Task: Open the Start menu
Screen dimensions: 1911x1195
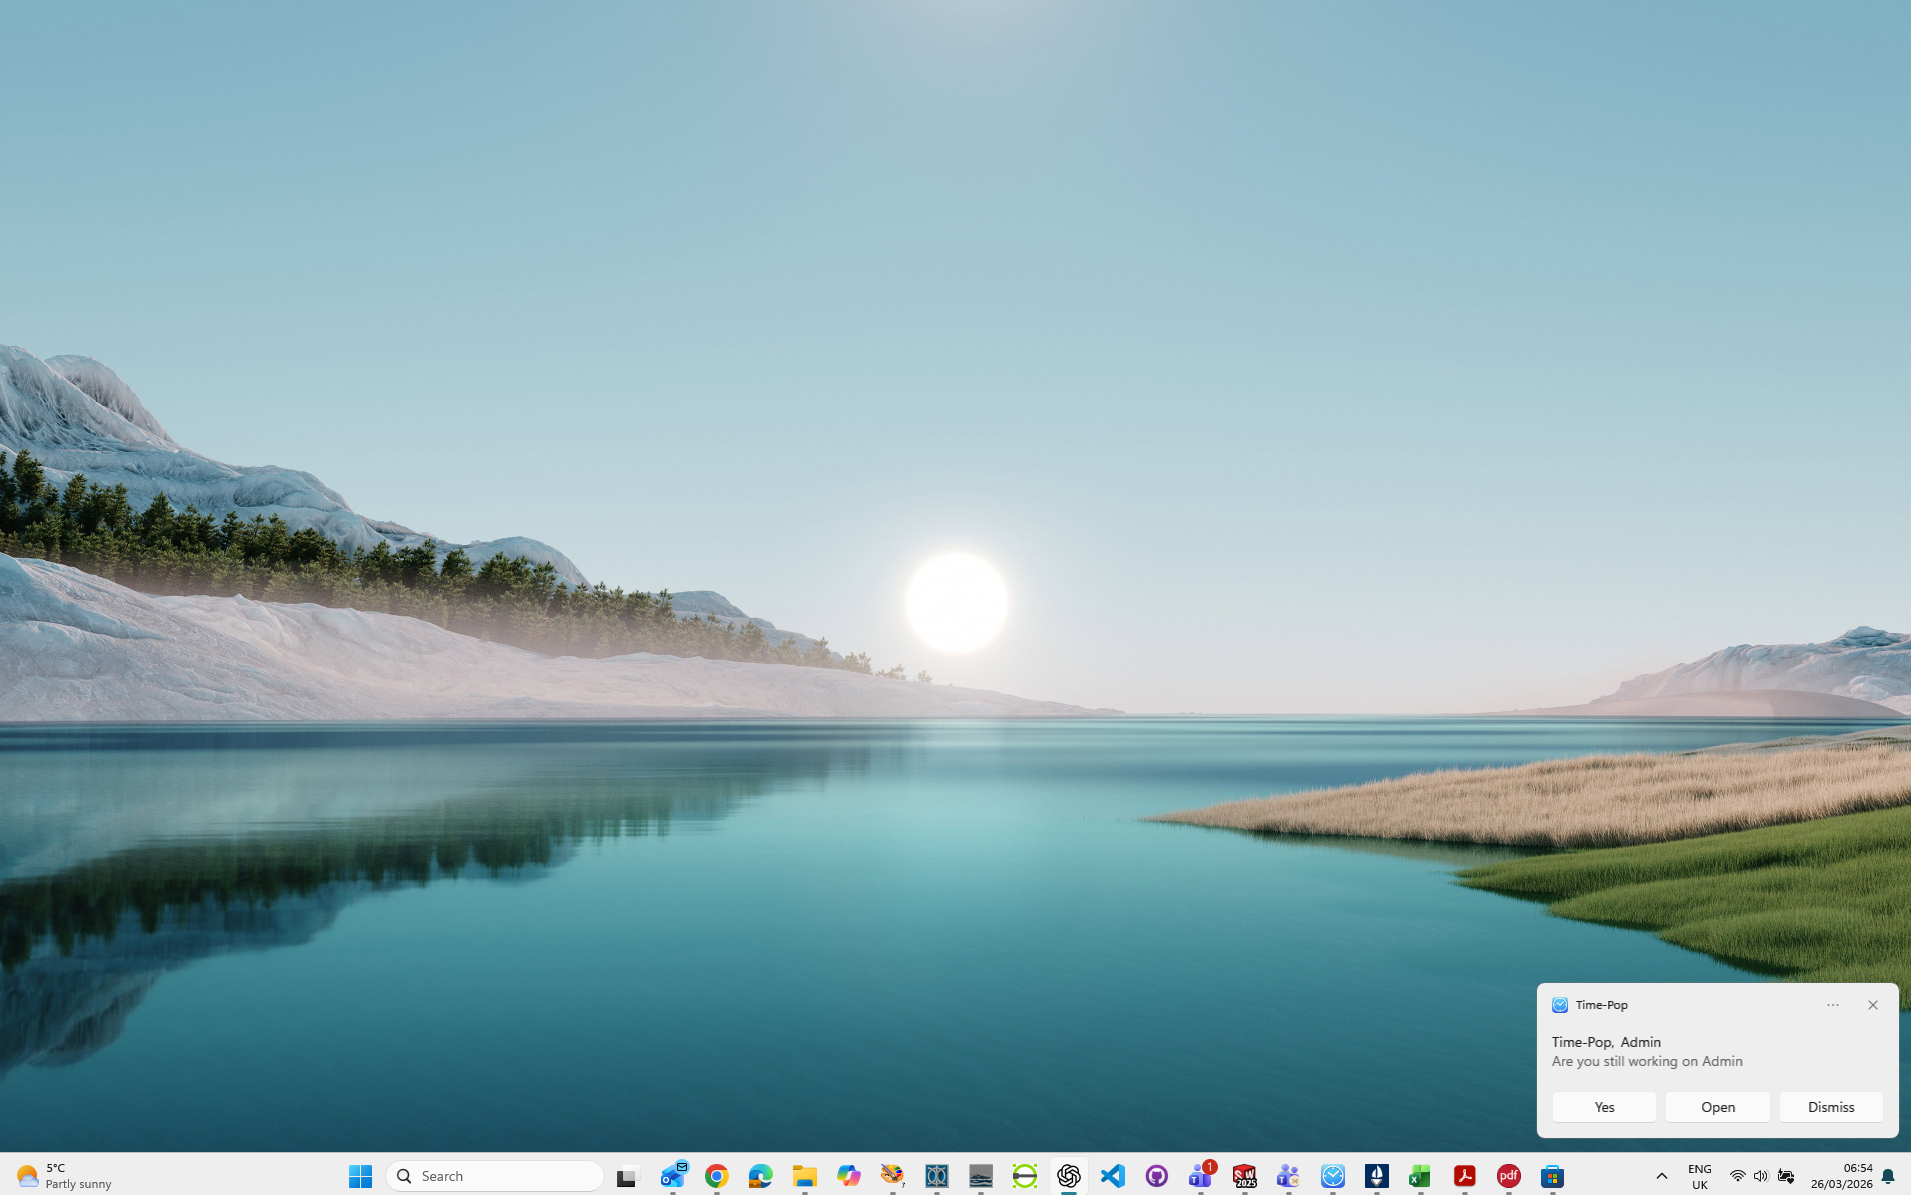Action: (360, 1176)
